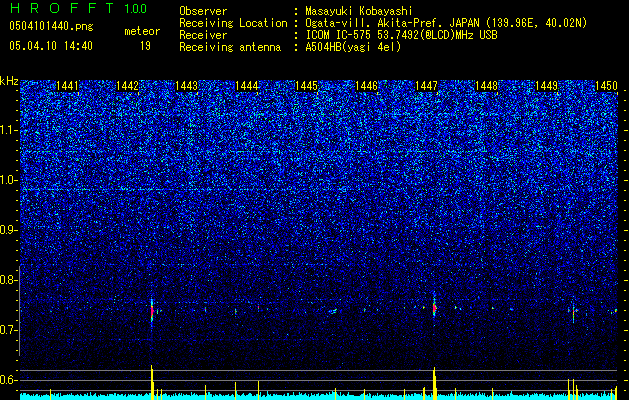The height and width of the screenshot is (400, 629).
Task: Click the 1441 time marker
Action: pos(67,86)
